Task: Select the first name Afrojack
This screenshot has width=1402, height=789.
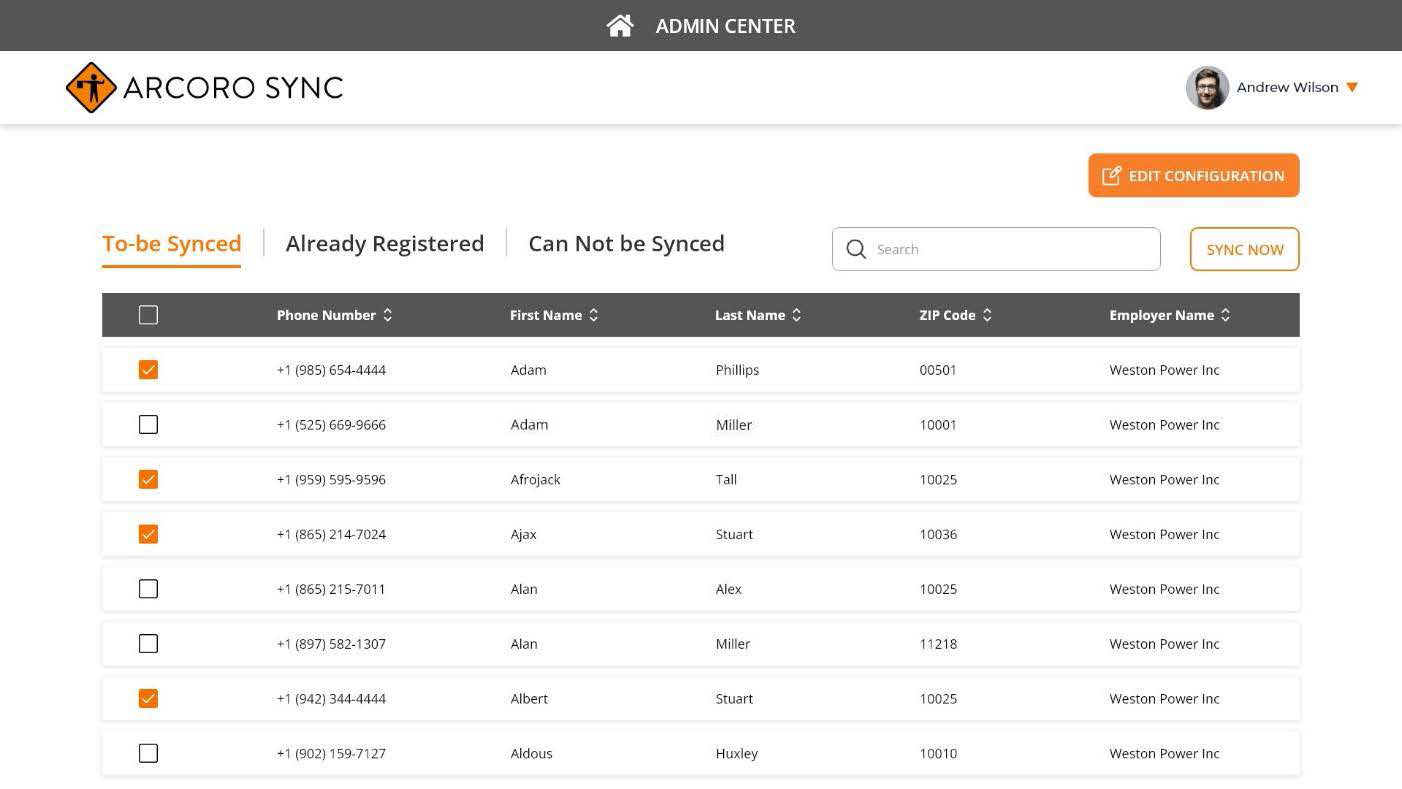Action: tap(535, 480)
